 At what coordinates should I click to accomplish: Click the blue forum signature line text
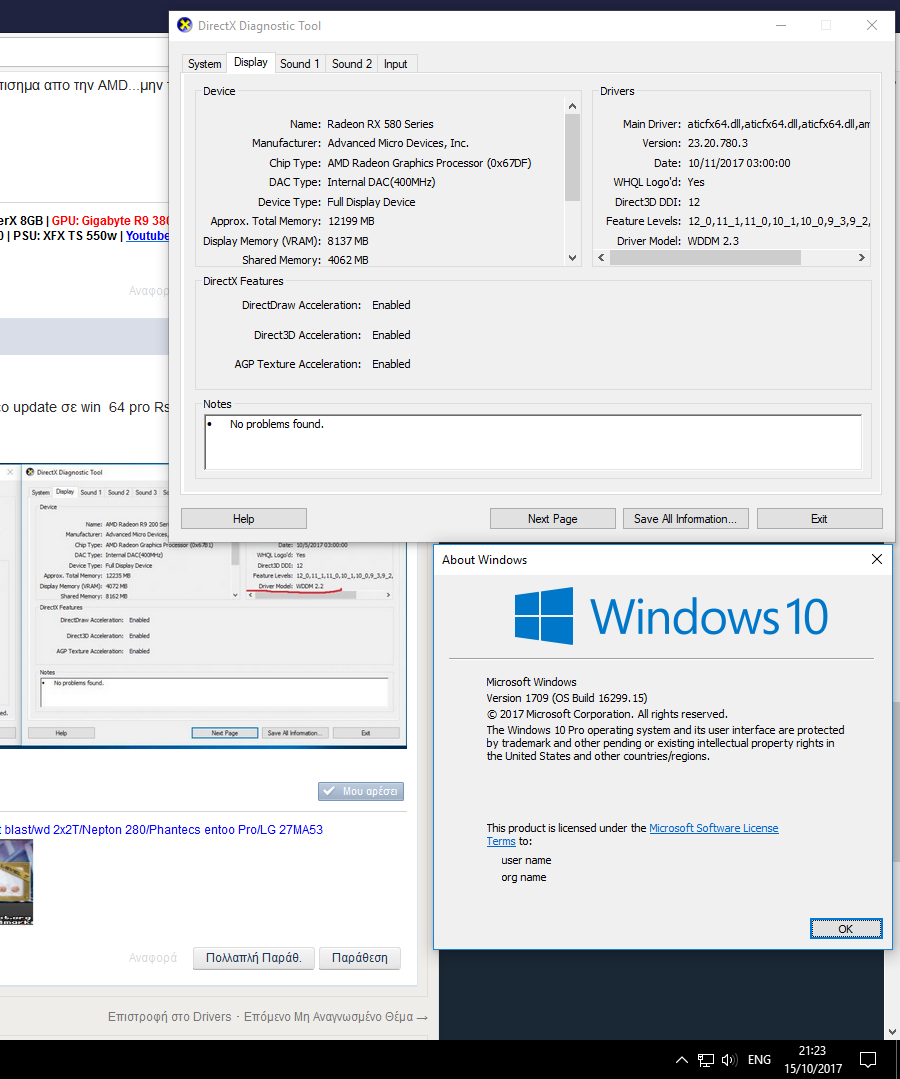[162, 829]
